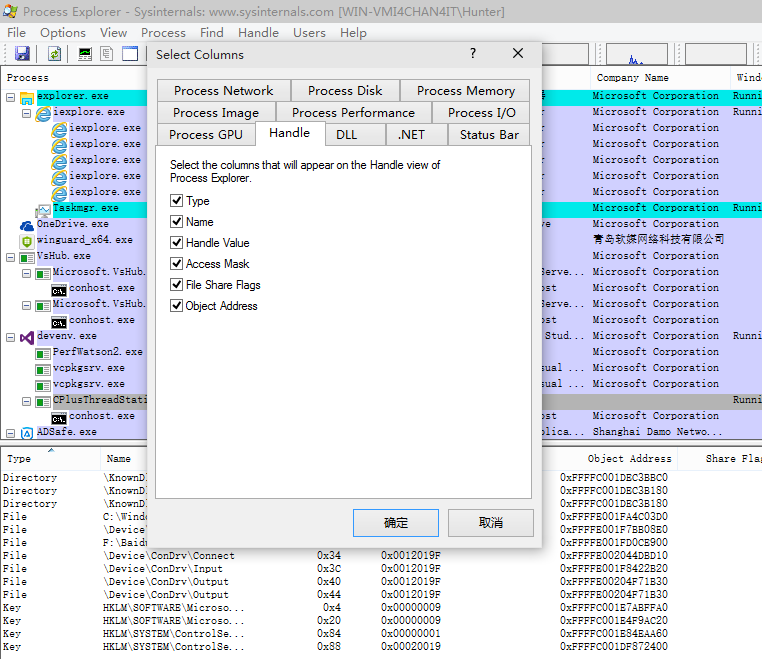The height and width of the screenshot is (659, 762).
Task: Switch to the Process Network tab
Action: pos(224,91)
